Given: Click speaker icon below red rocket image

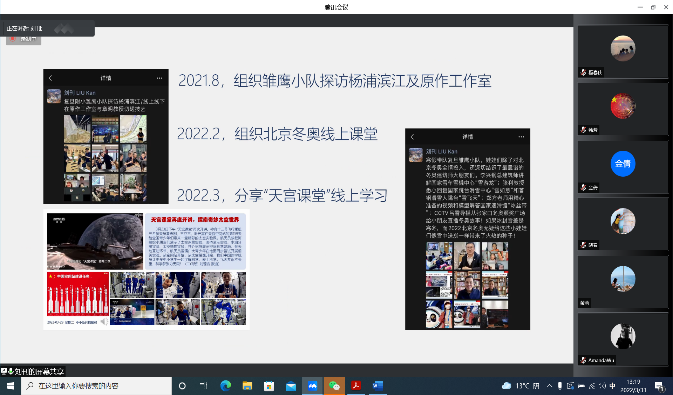Looking at the screenshot, I should [x=104, y=322].
